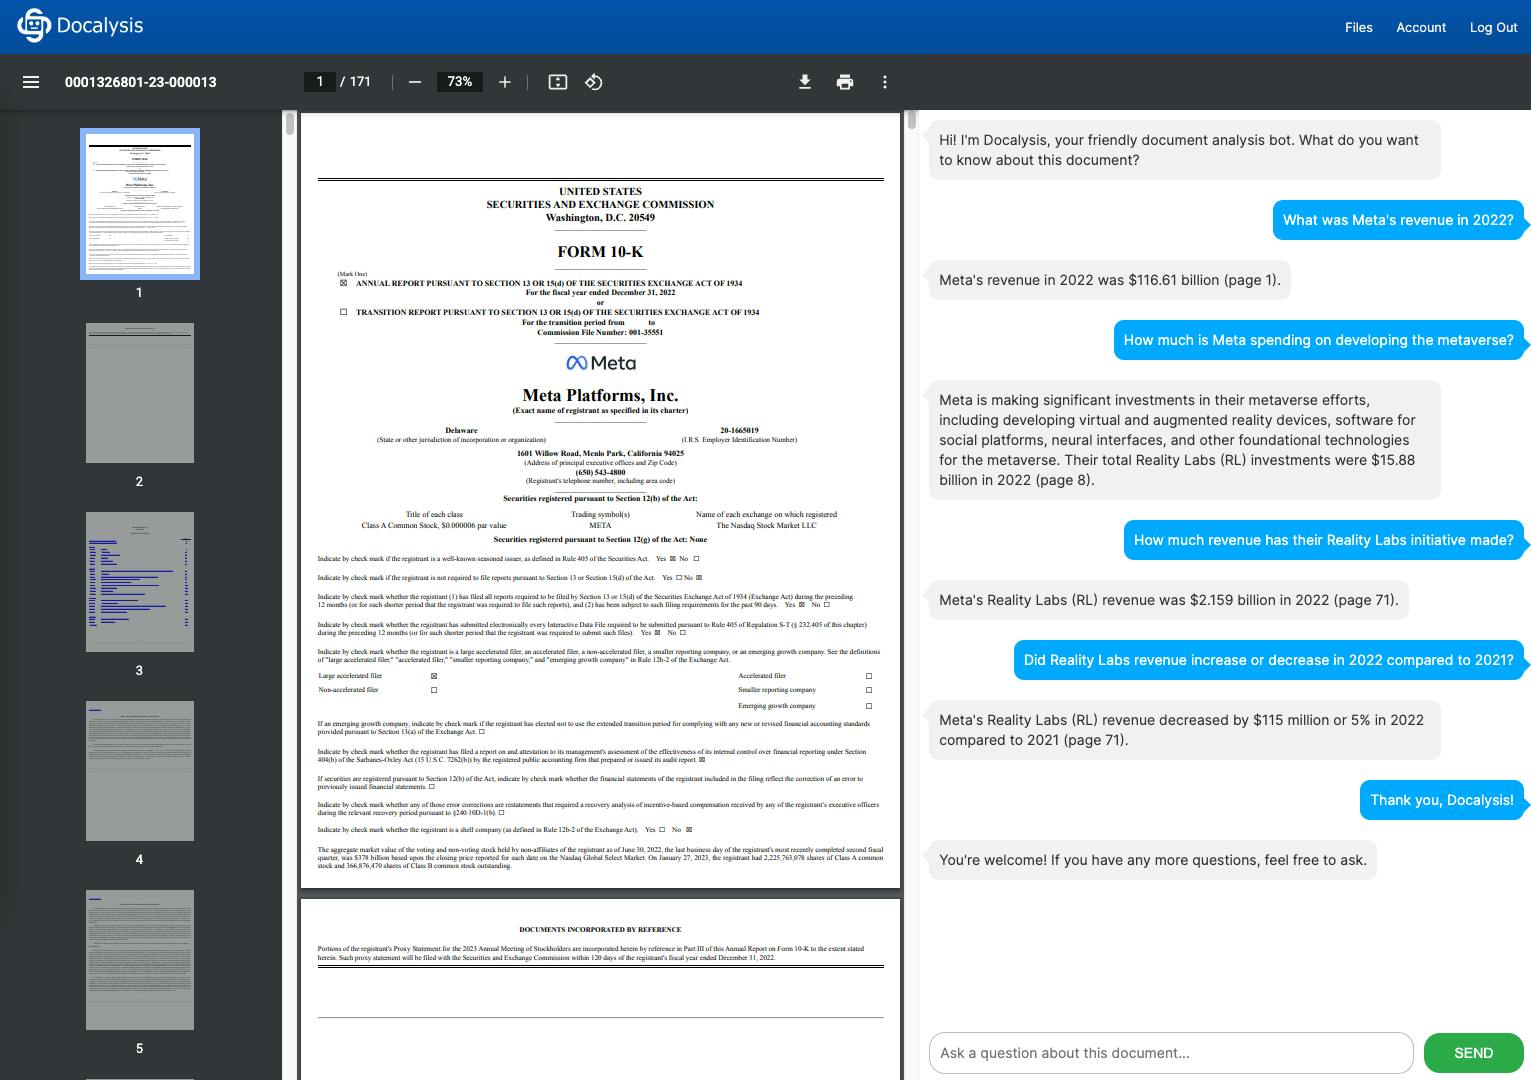Image resolution: width=1531 pixels, height=1080 pixels.
Task: Click the Docalysis logo icon
Action: [x=33, y=26]
